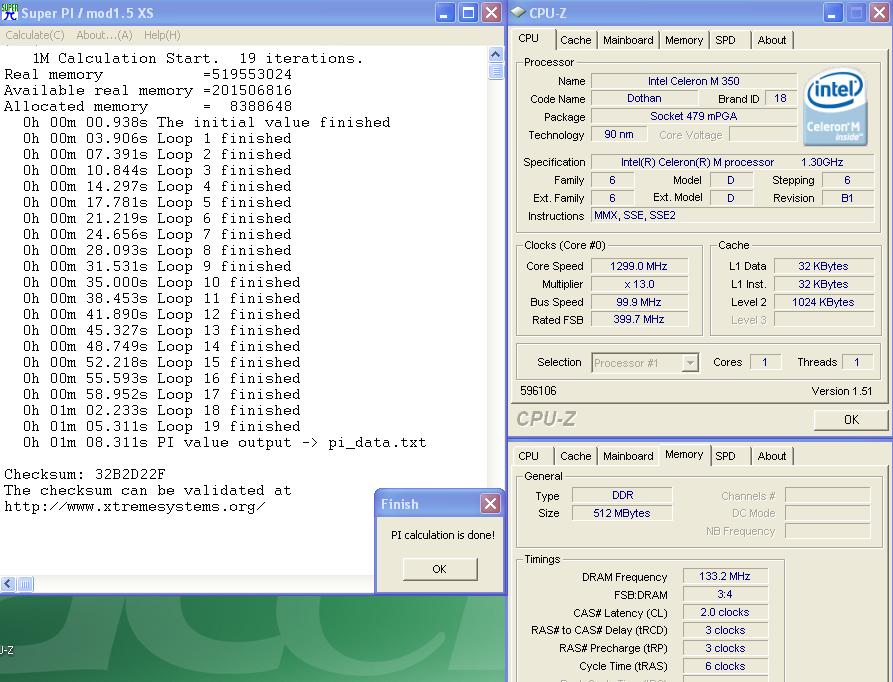Expand the Processor #1 selection dropdown

click(690, 363)
